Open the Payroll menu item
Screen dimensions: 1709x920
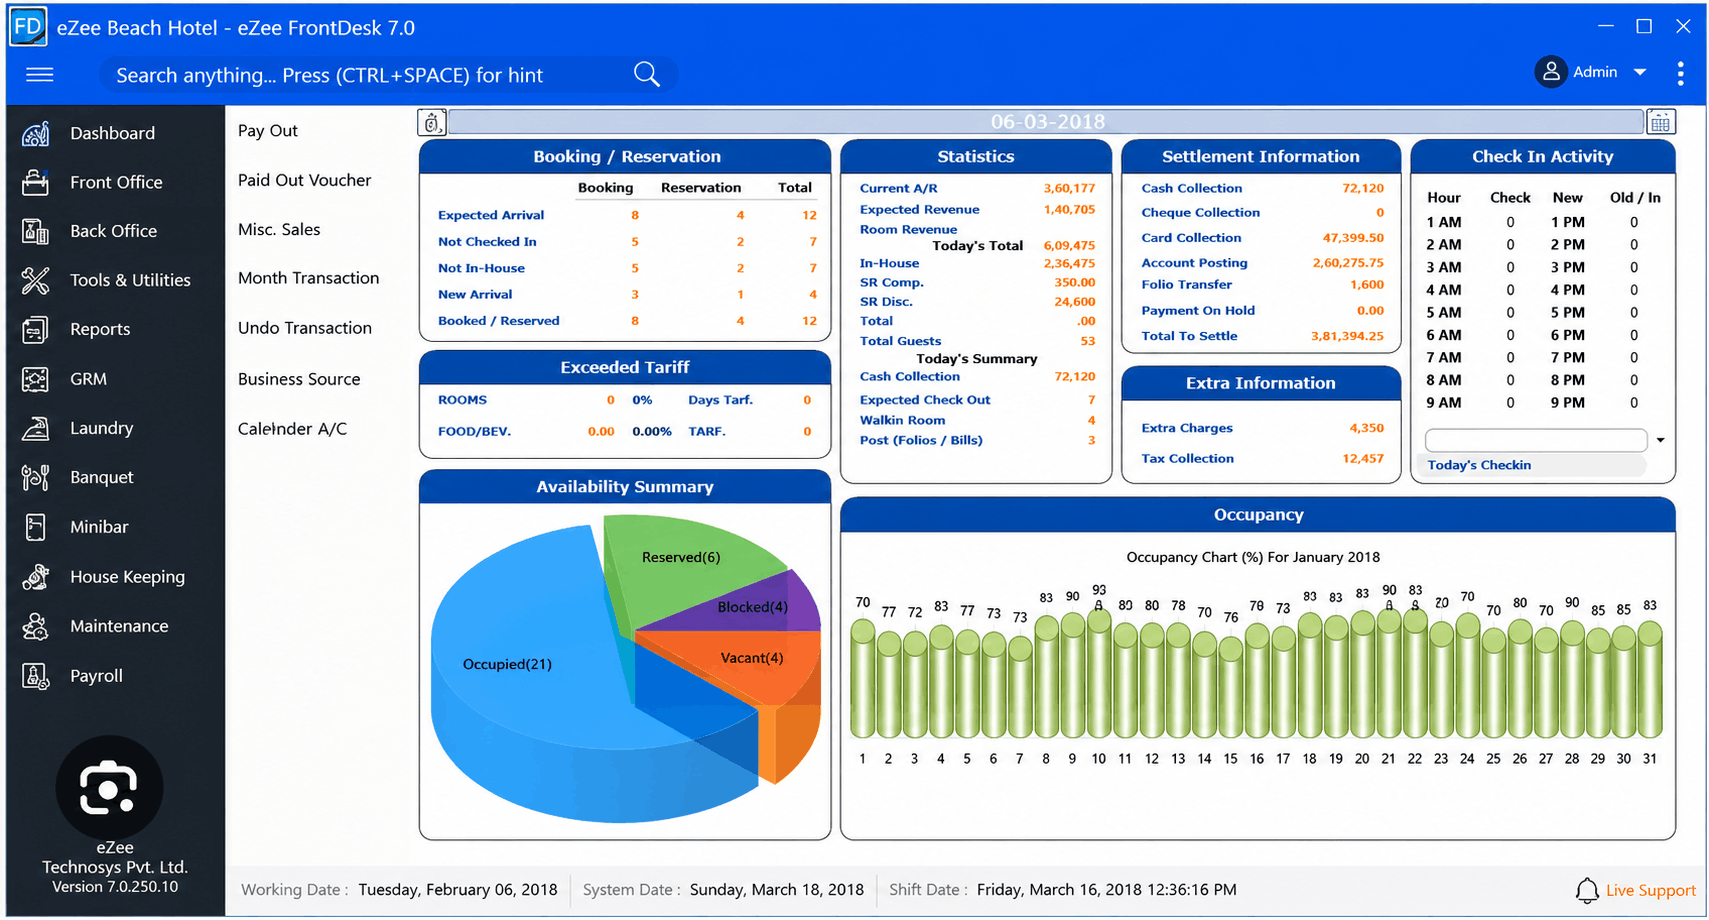click(96, 676)
